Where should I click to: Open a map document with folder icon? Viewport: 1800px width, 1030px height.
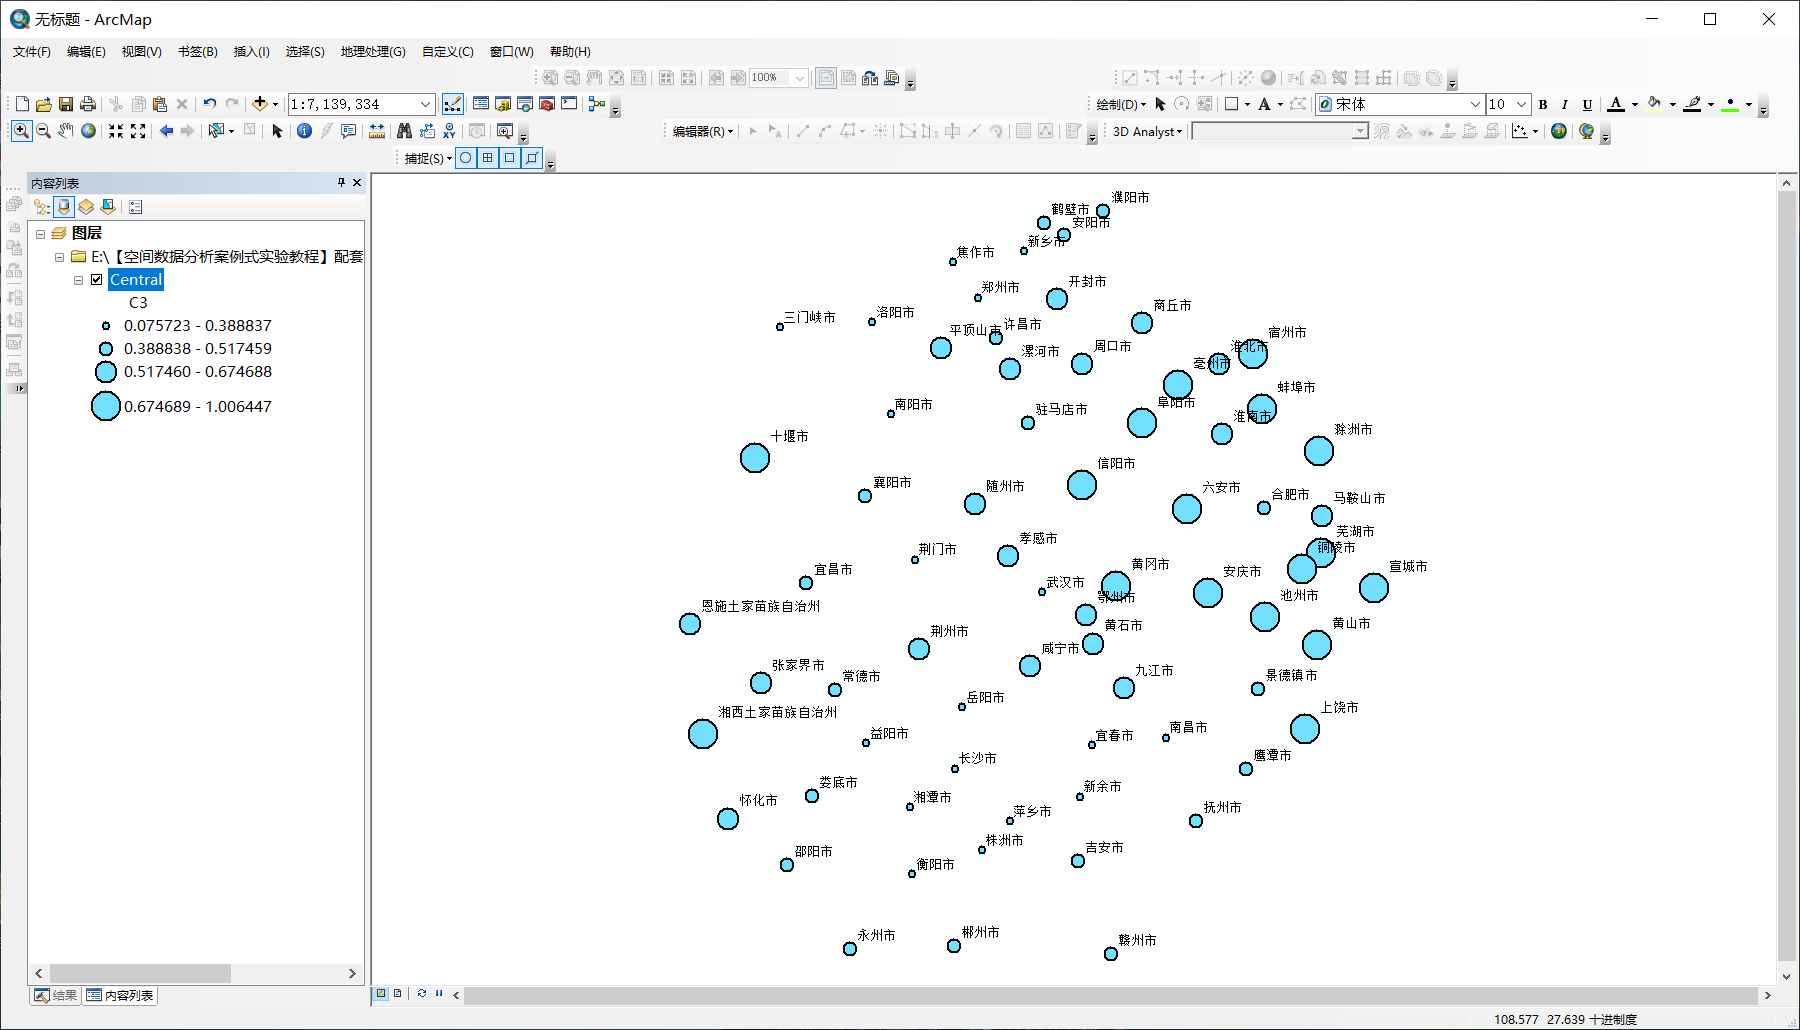tap(44, 104)
